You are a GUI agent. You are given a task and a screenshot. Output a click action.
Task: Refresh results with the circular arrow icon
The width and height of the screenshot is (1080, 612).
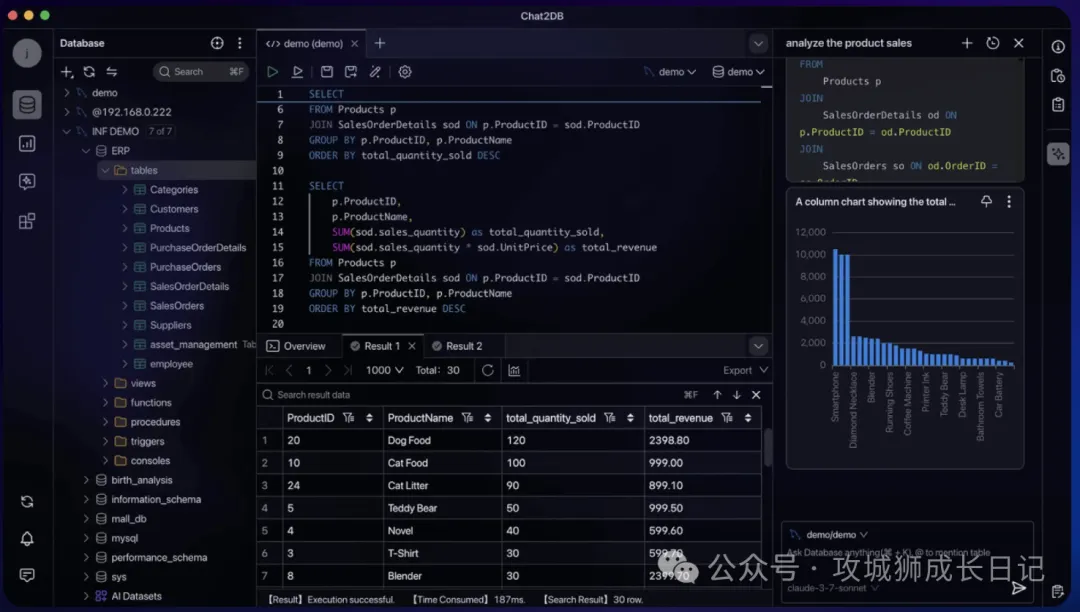[x=487, y=369]
